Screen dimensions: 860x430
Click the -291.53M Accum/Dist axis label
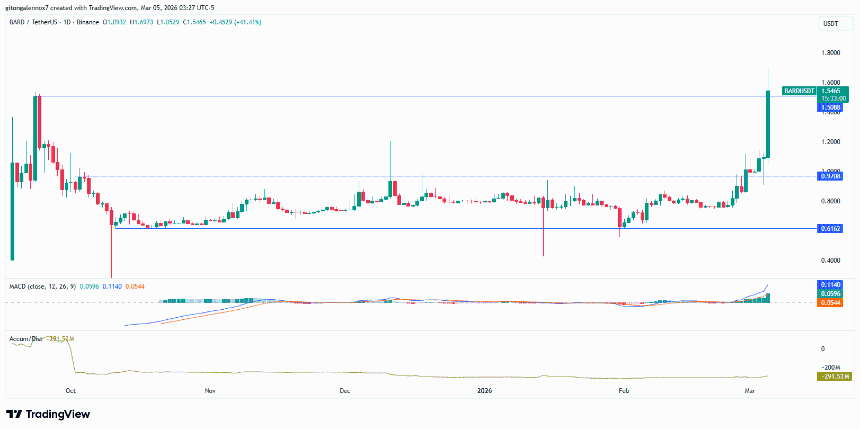832,377
